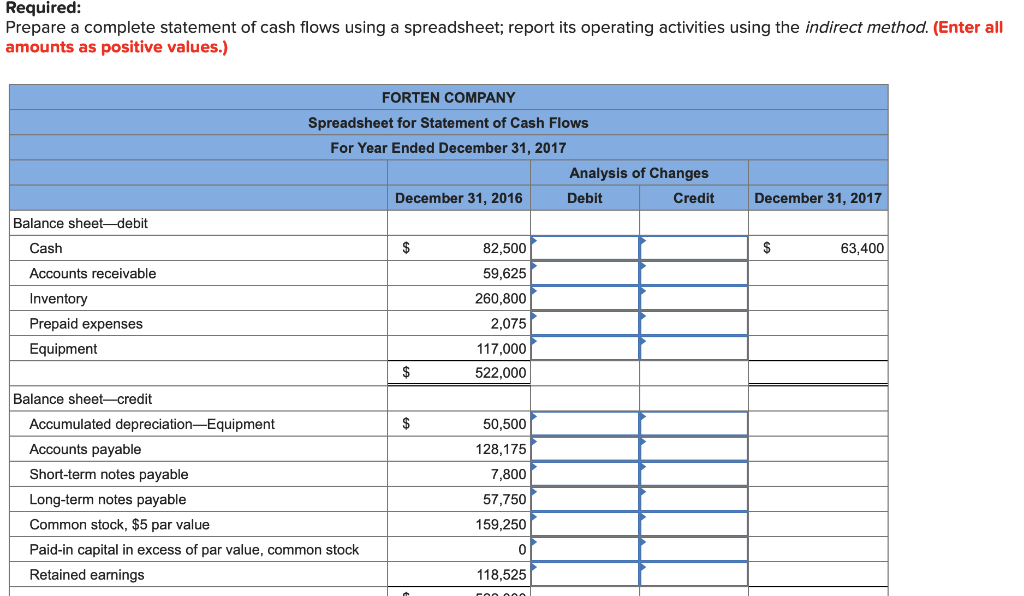Click the Inventory value '260,800'
This screenshot has width=1024, height=596.
500,298
